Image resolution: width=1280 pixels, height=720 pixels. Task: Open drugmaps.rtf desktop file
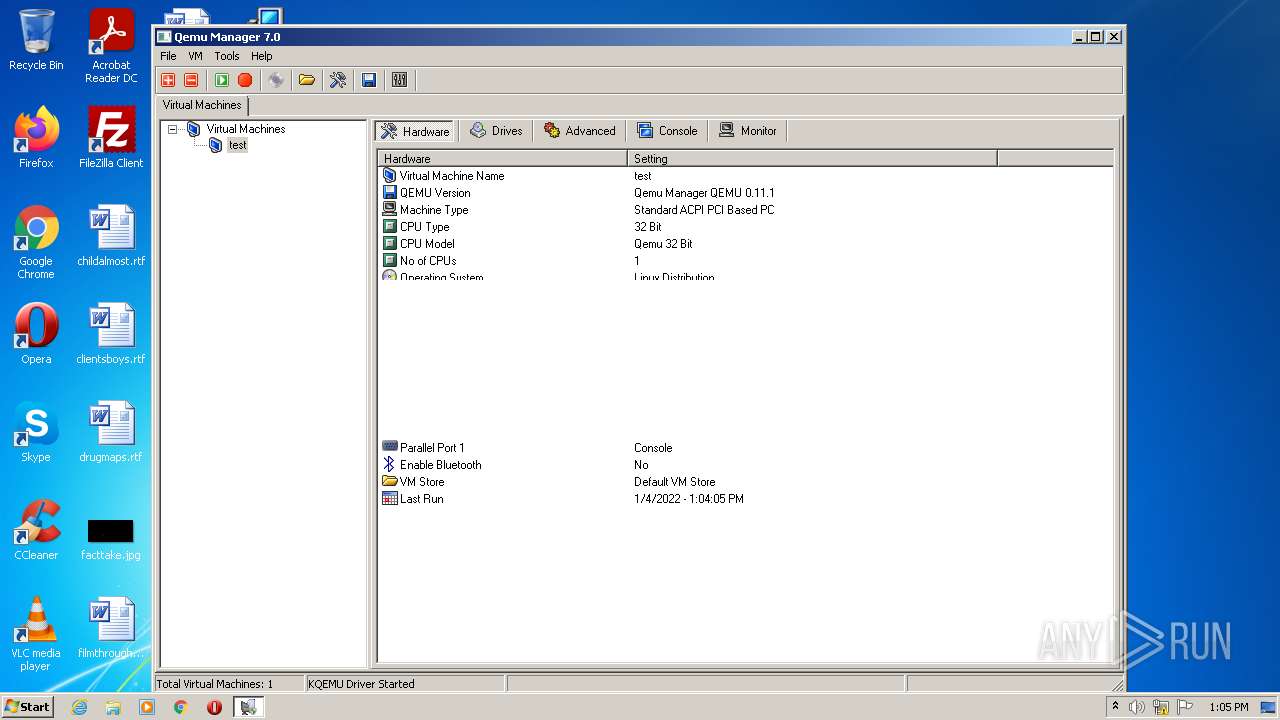[111, 432]
